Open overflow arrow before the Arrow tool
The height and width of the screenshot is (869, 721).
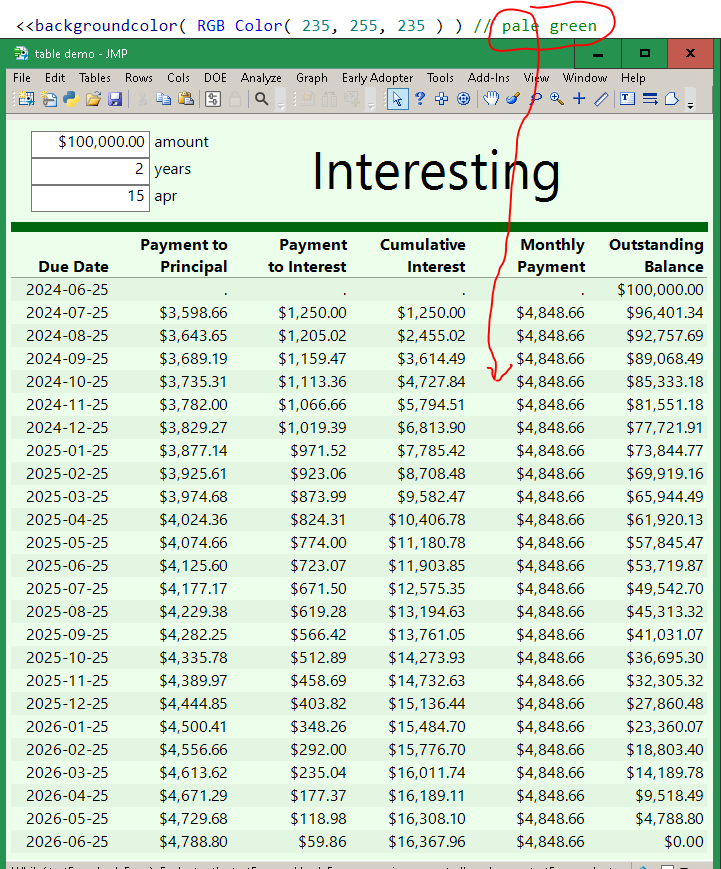pos(371,105)
